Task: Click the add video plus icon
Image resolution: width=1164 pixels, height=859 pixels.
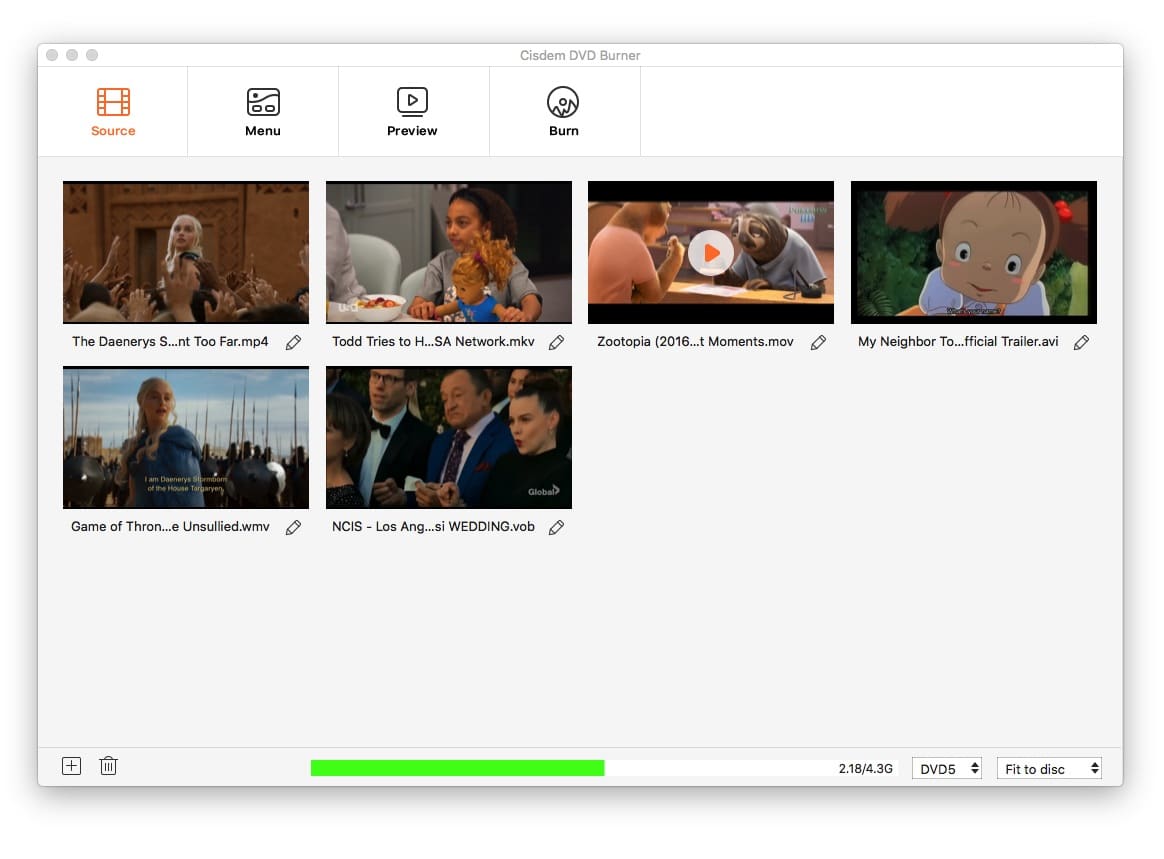Action: pos(71,765)
